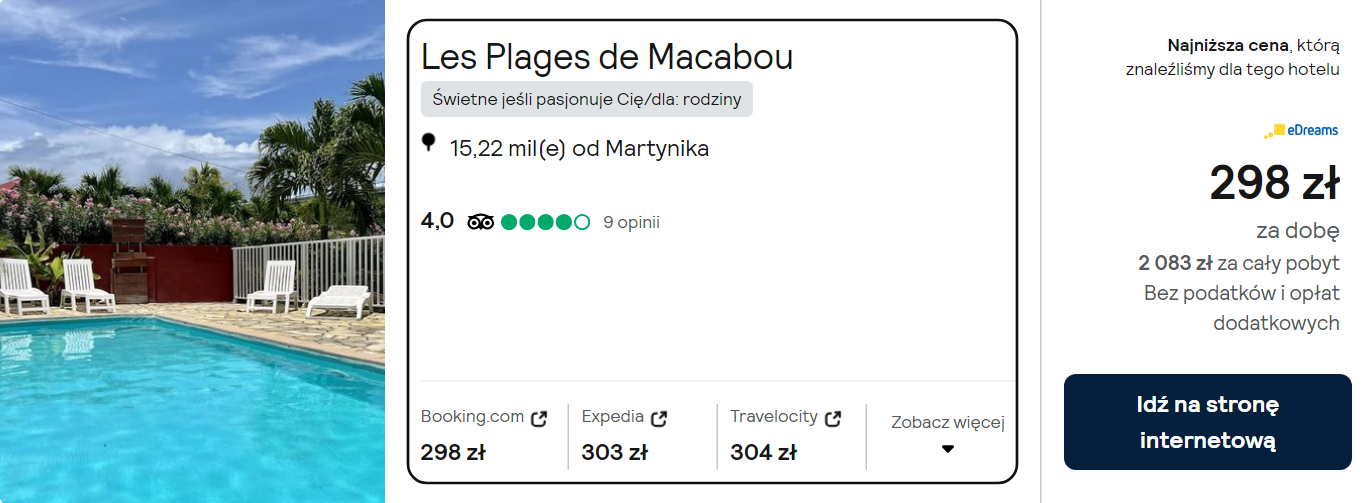1365x503 pixels.
Task: Open the 9 opinii reviews link
Action: click(631, 222)
